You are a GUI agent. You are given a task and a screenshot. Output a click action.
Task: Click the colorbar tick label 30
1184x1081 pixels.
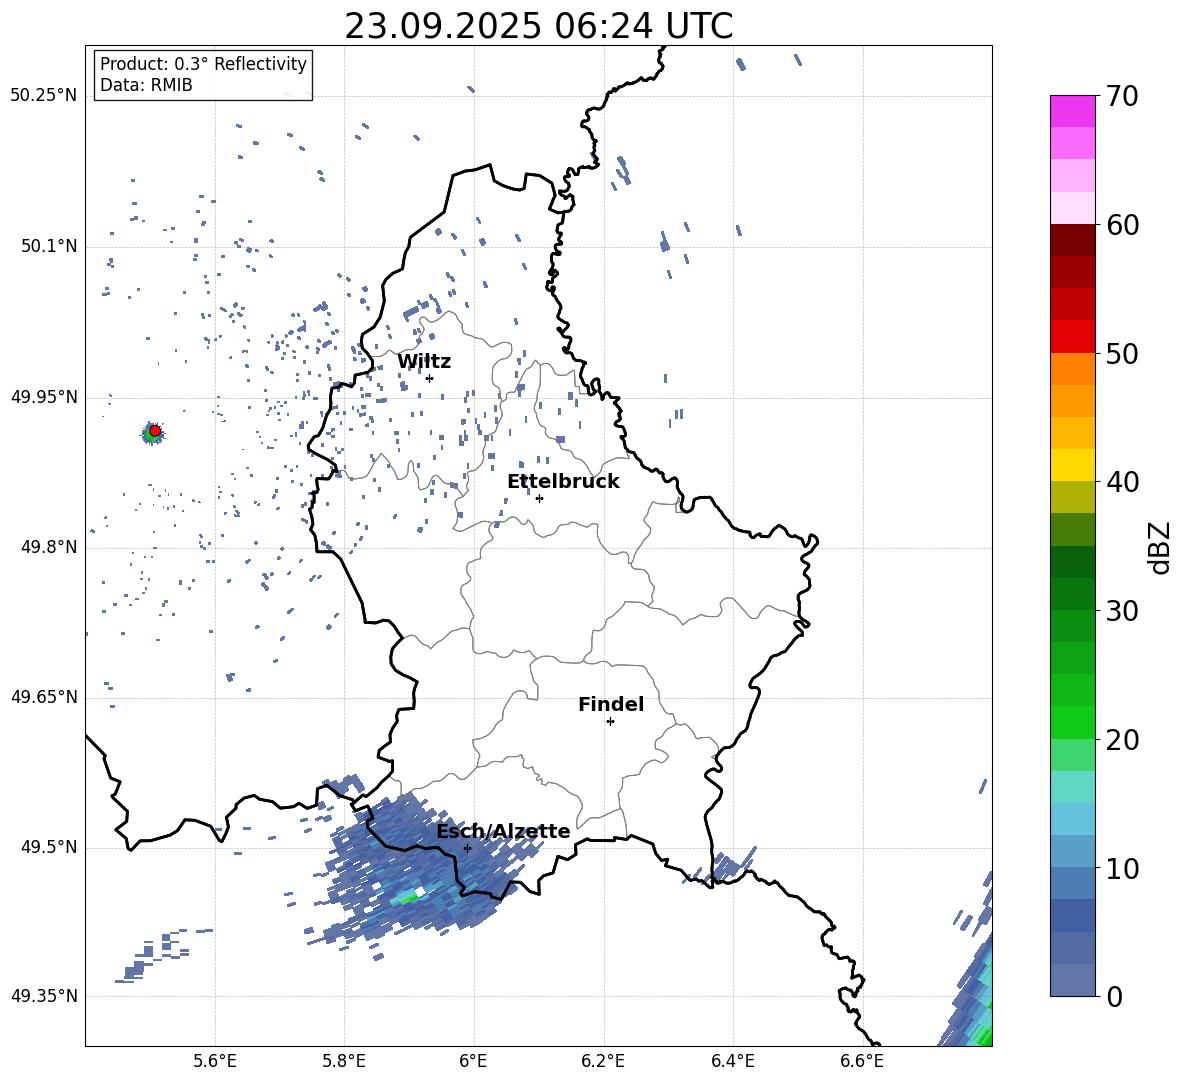1121,611
